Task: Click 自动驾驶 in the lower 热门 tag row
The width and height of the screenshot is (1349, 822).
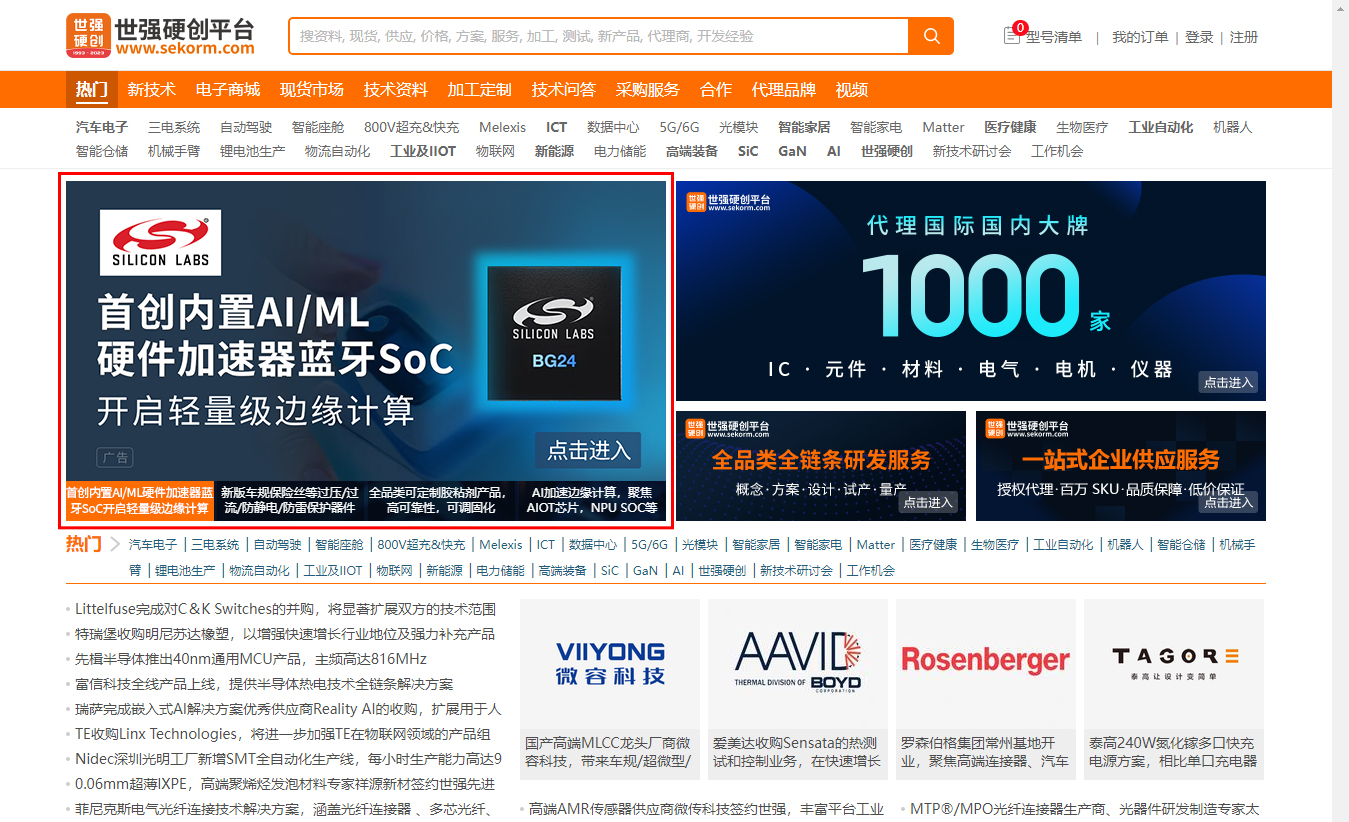Action: click(276, 545)
